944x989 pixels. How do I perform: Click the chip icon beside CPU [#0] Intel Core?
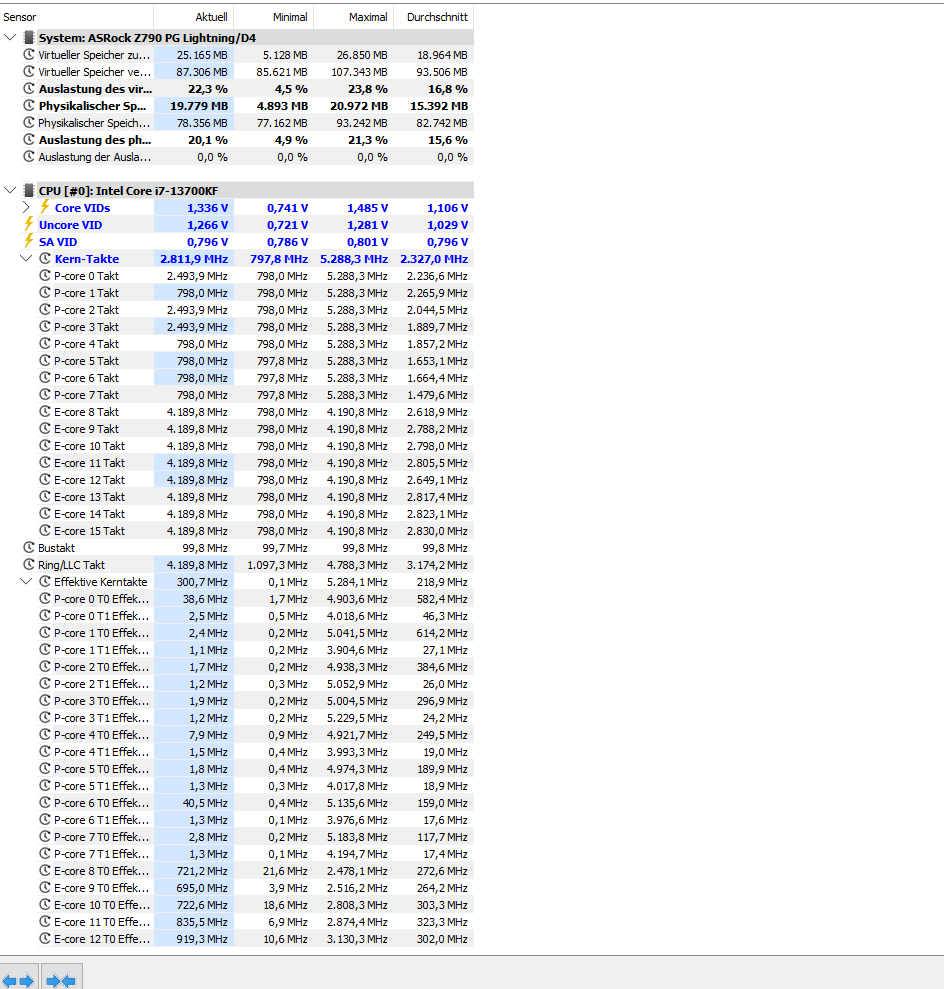tap(28, 190)
